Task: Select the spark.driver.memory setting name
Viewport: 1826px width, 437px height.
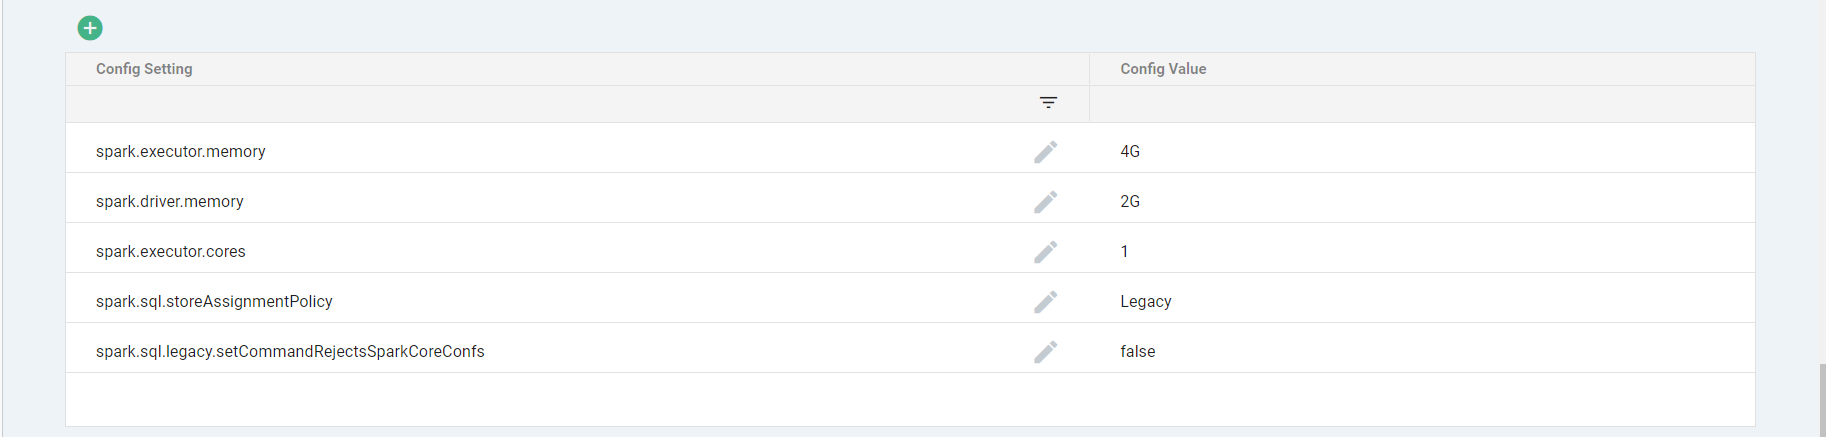Action: 170,202
